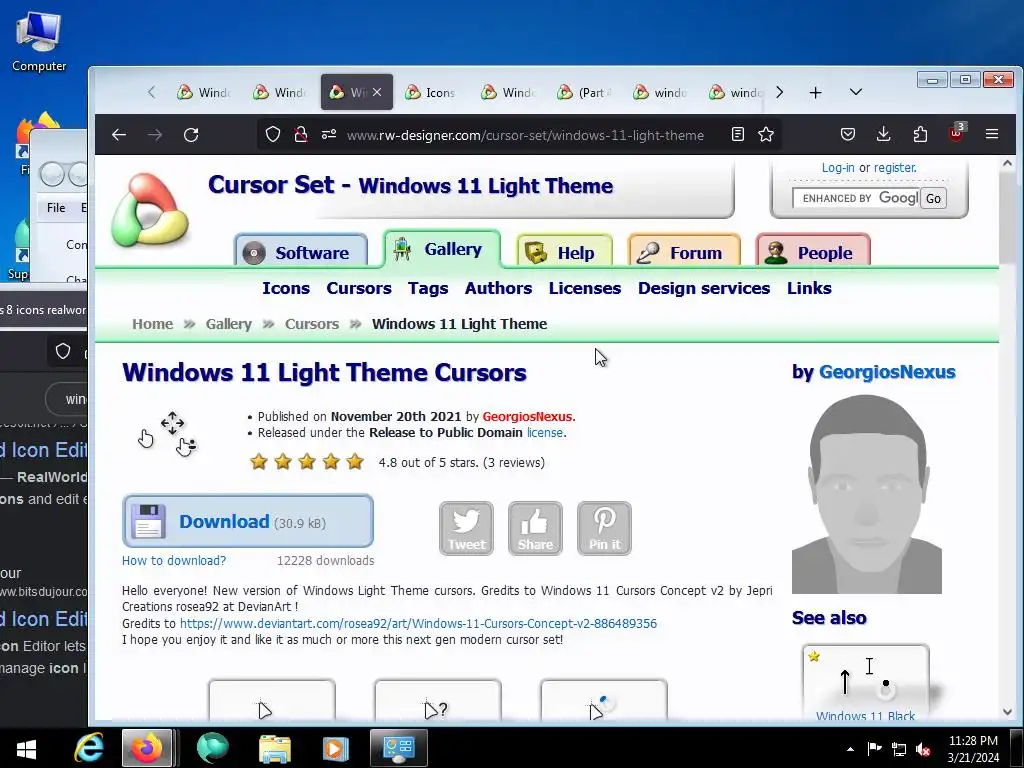Open the Downloads toolbar icon

[x=884, y=135]
